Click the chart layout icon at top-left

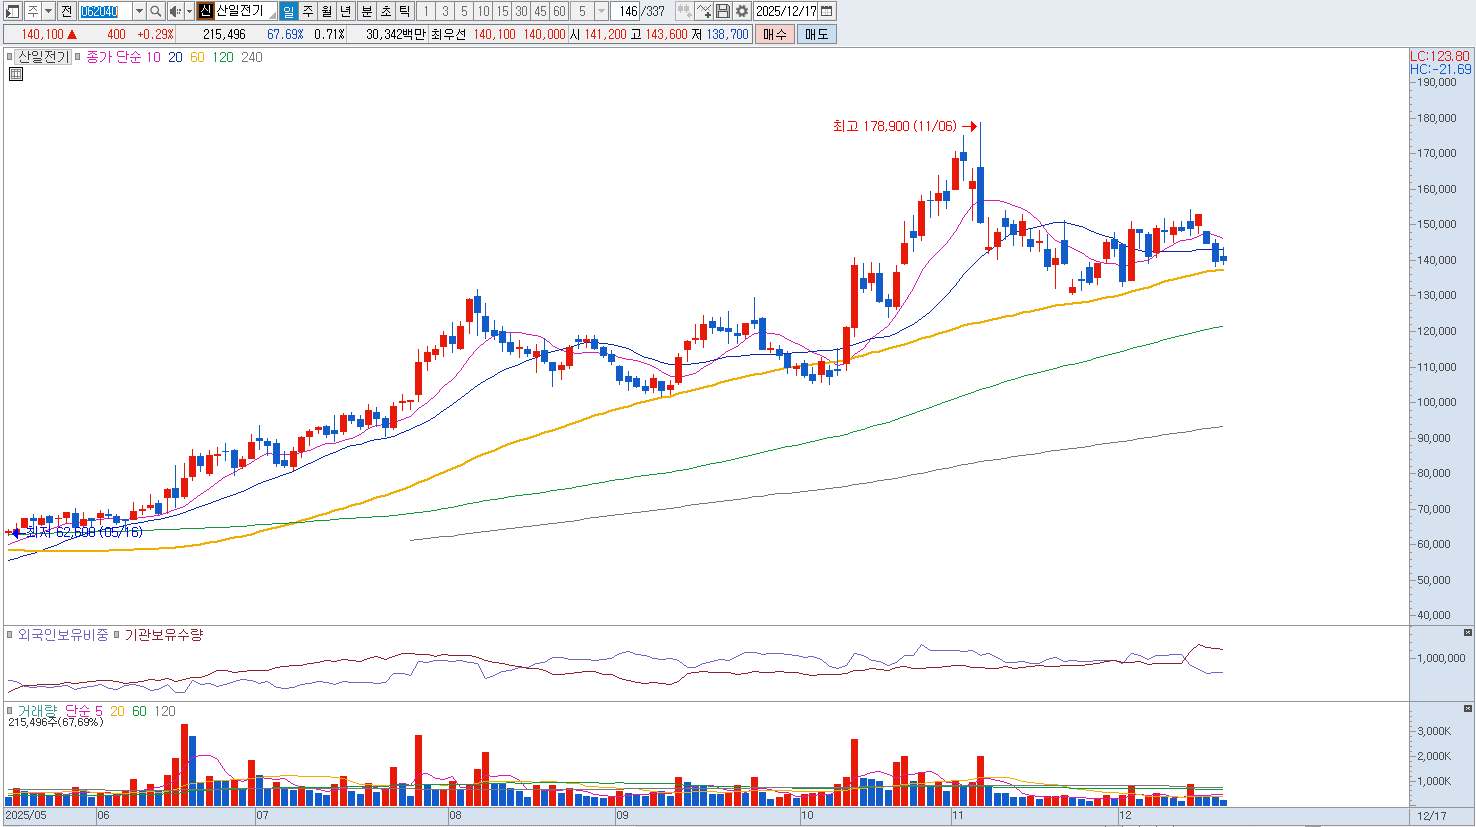click(x=13, y=11)
